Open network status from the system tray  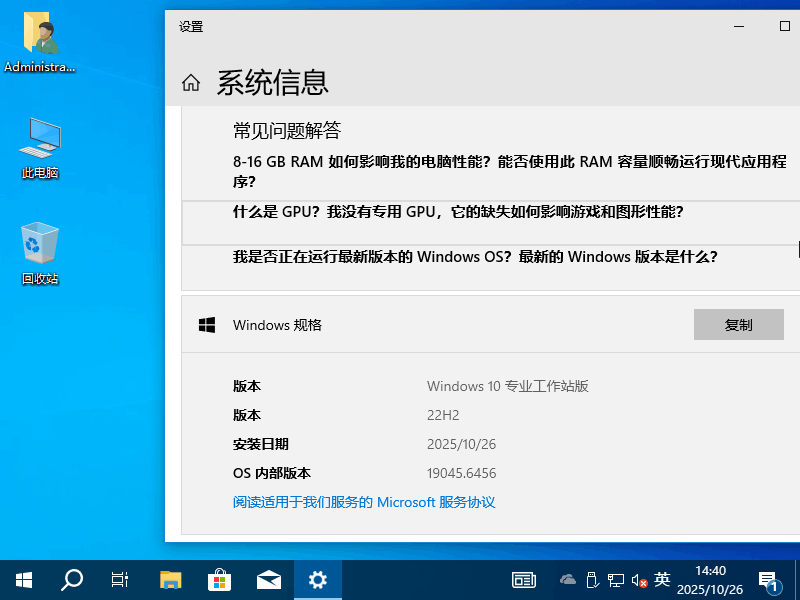click(x=615, y=579)
